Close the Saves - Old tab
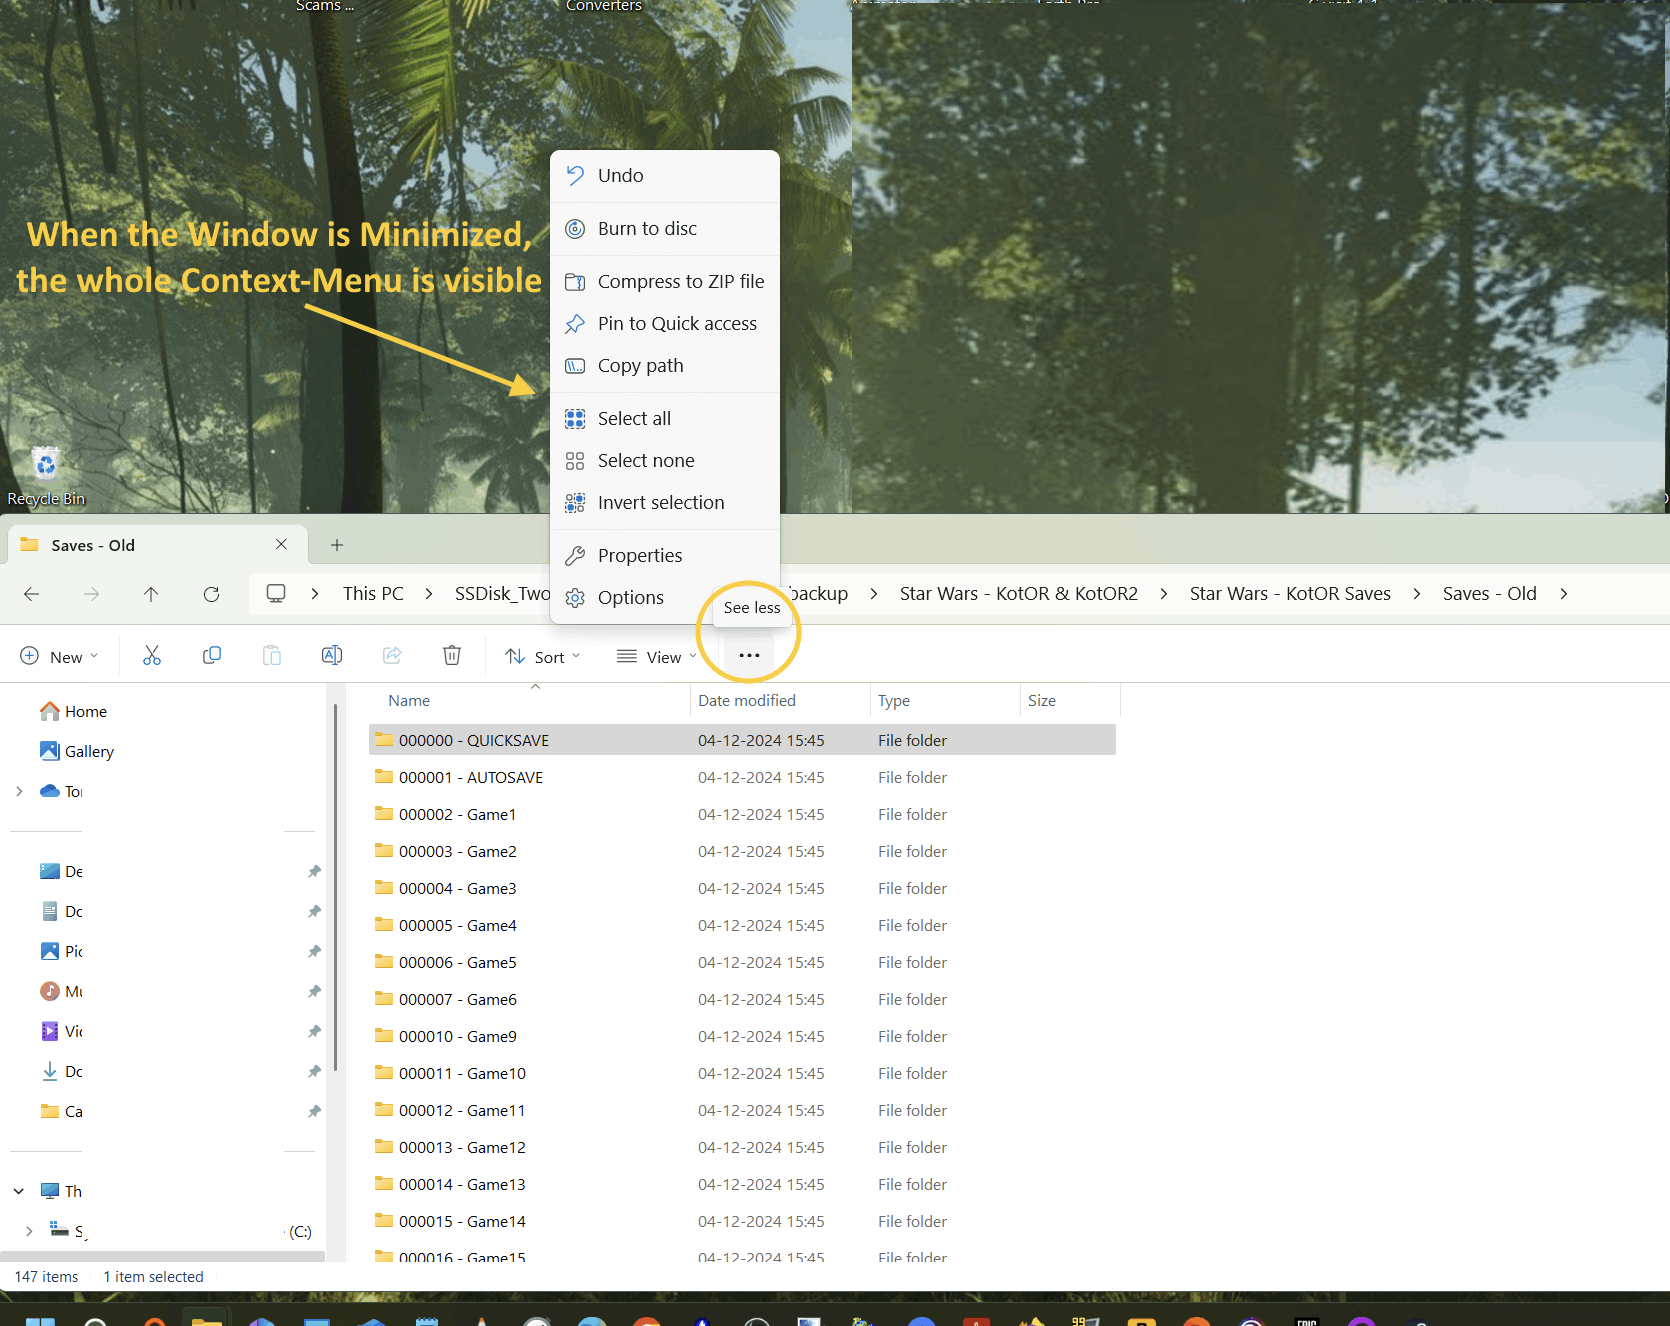 281,545
